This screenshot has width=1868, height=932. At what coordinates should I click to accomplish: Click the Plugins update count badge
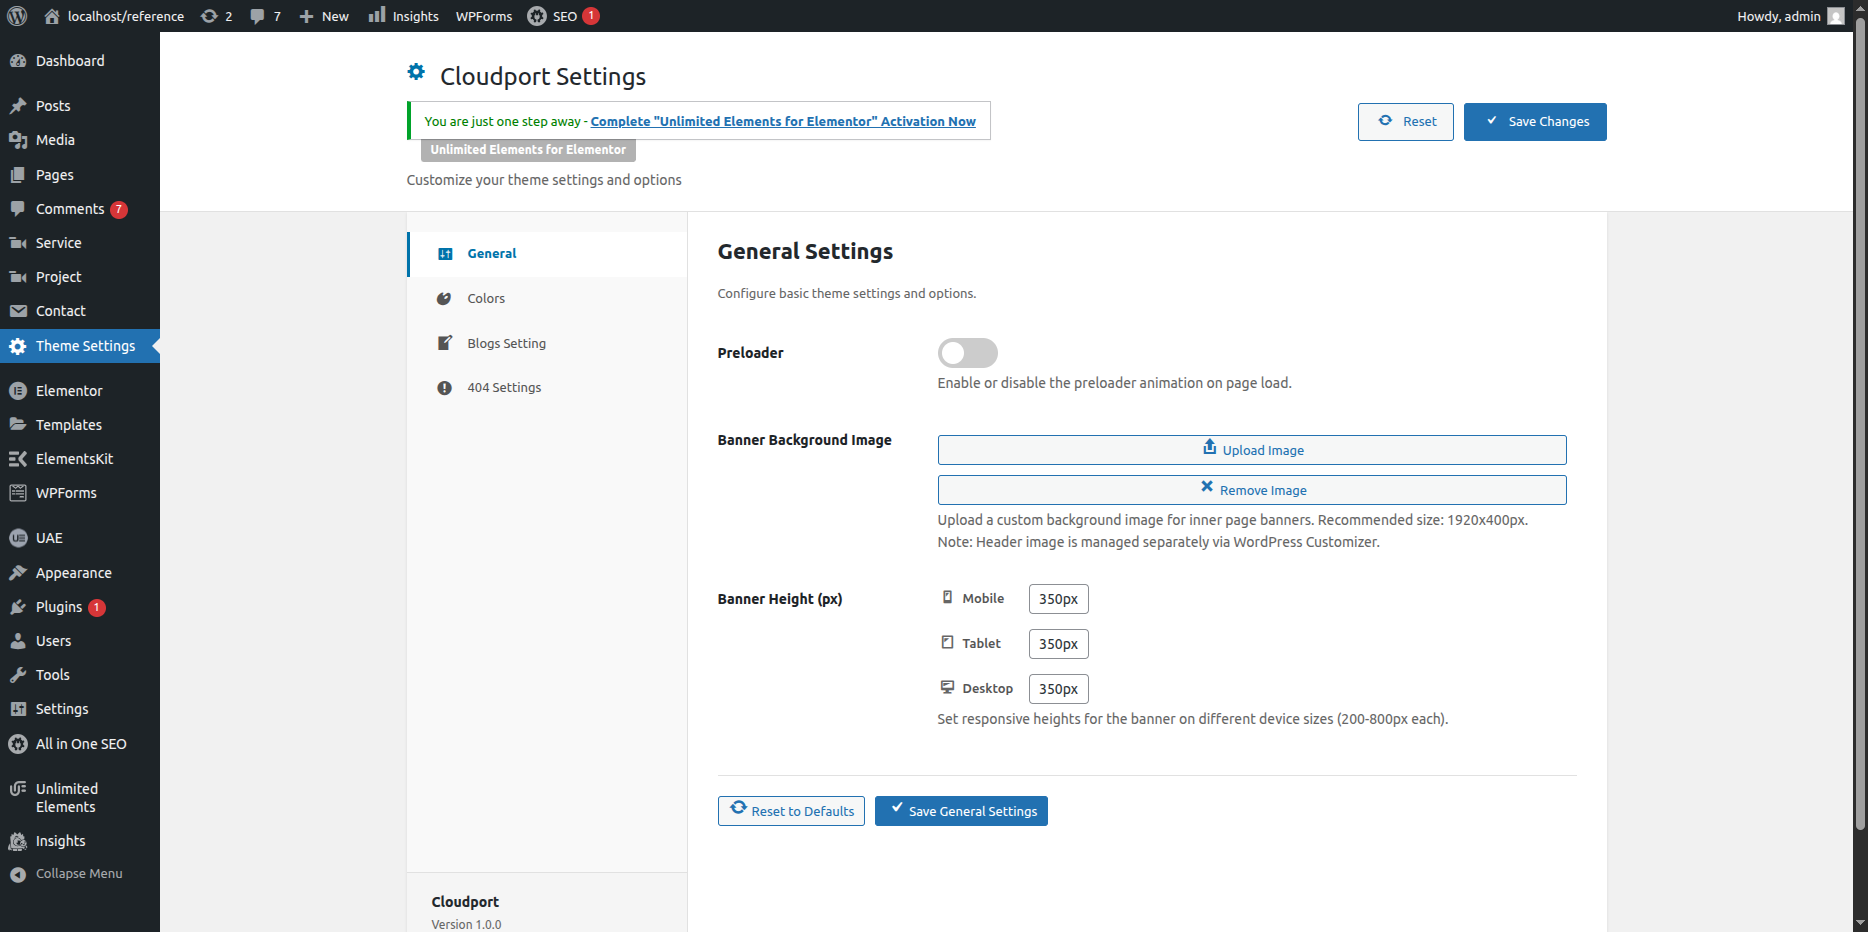click(97, 608)
